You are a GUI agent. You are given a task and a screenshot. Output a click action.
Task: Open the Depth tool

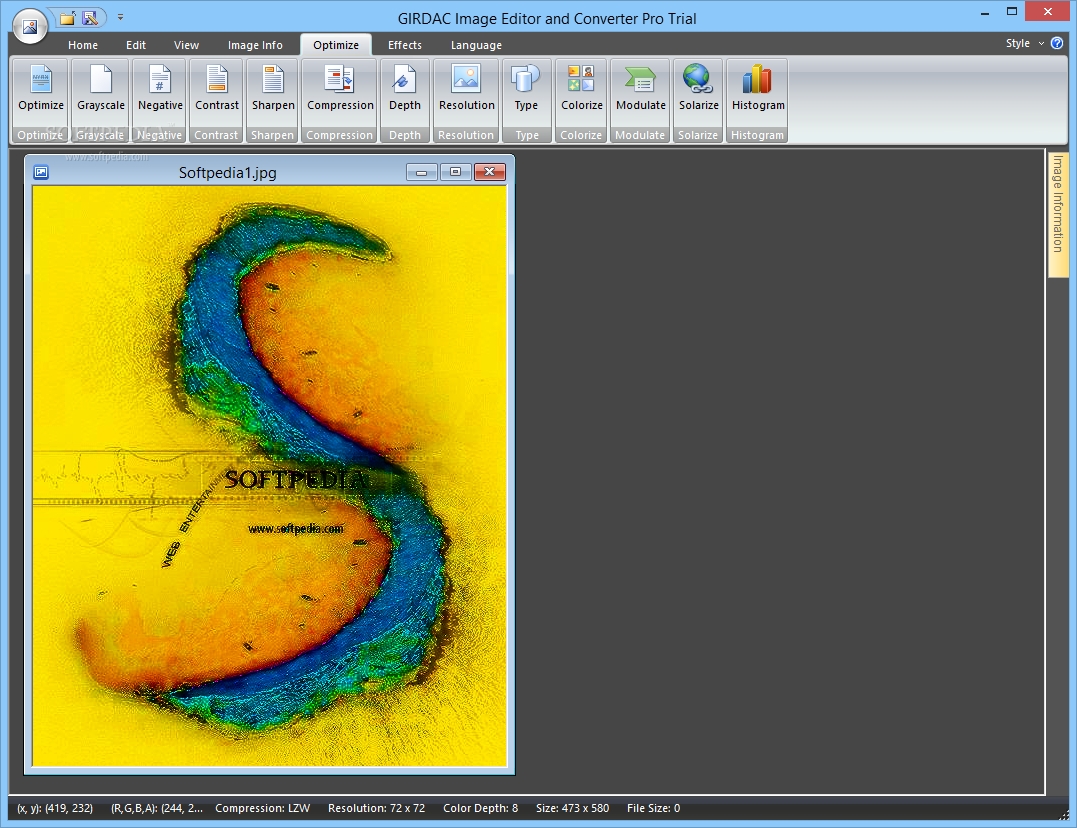coord(405,88)
